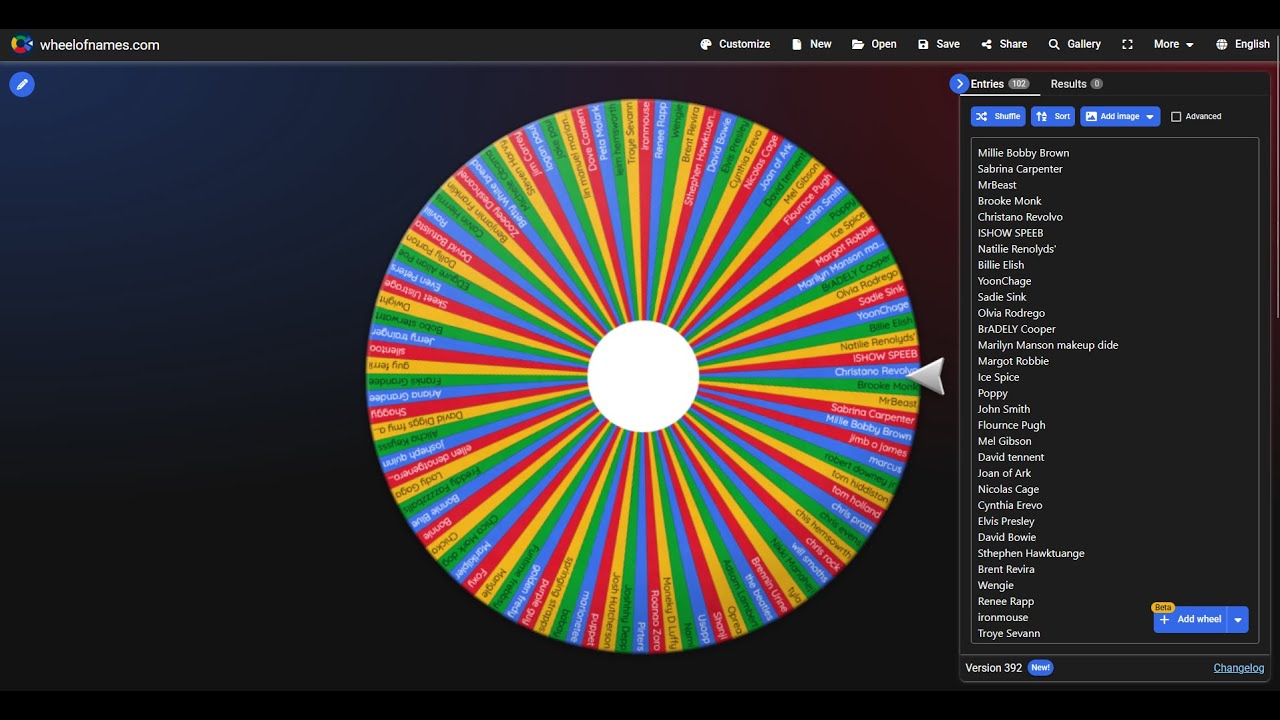Click the entry 'MrBeast' in the list
The height and width of the screenshot is (720, 1280).
pyautogui.click(x=997, y=185)
